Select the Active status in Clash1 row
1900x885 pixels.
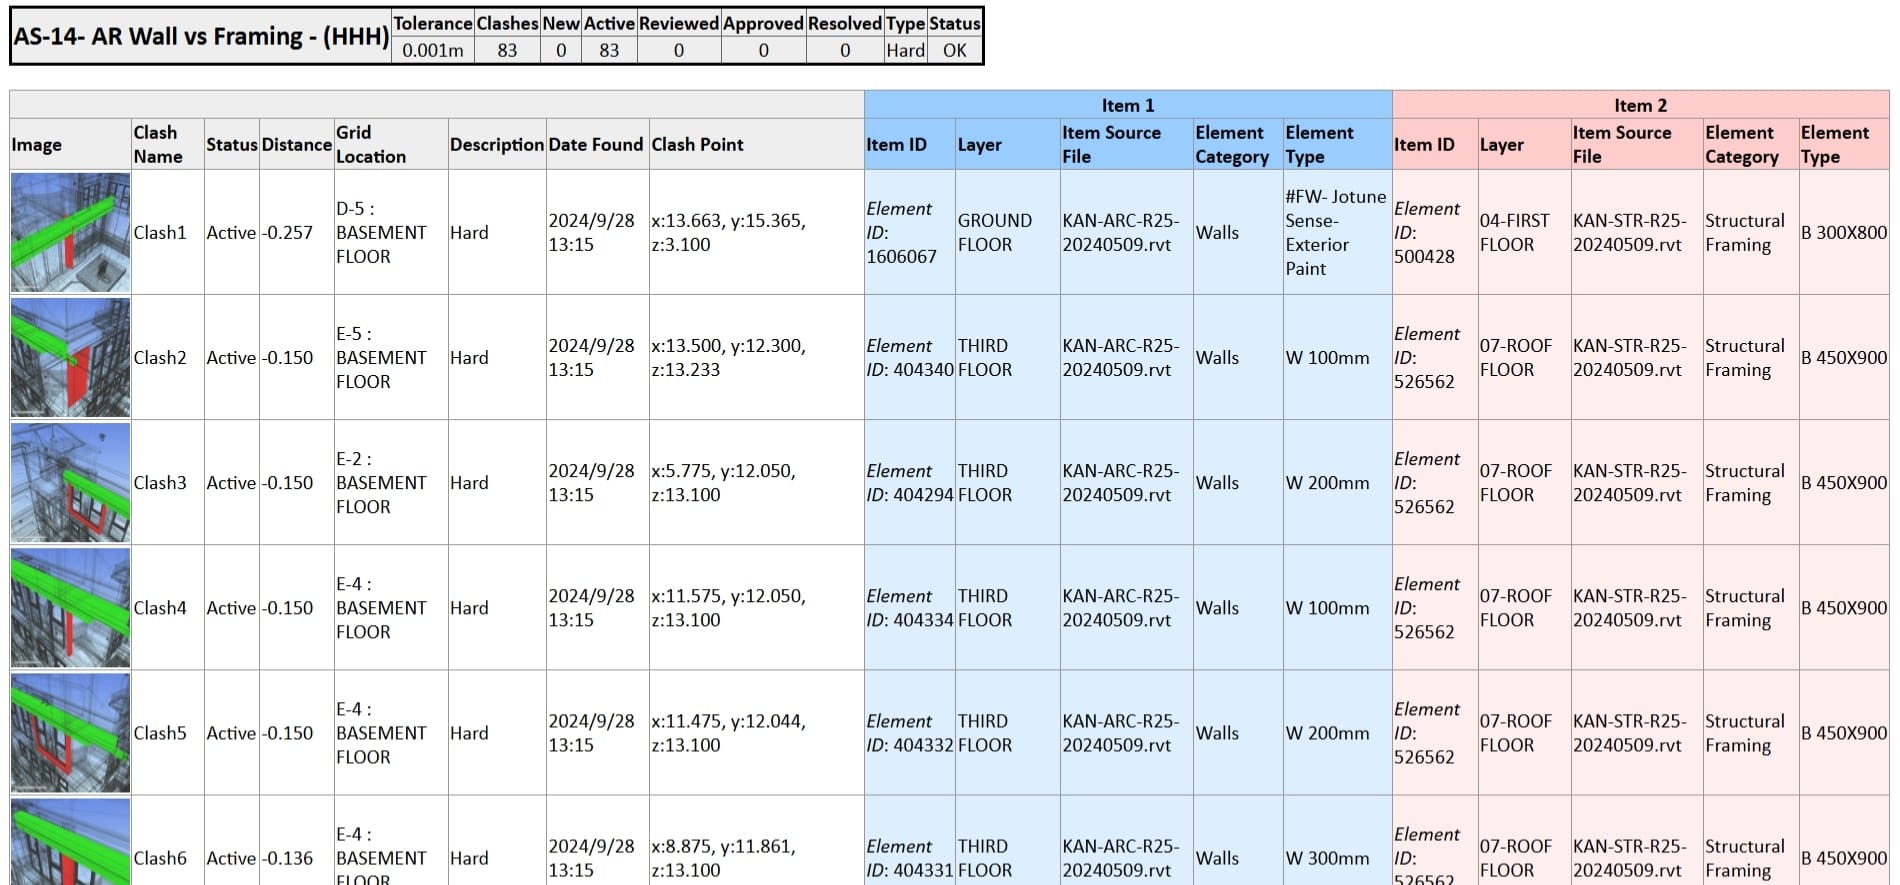(231, 232)
